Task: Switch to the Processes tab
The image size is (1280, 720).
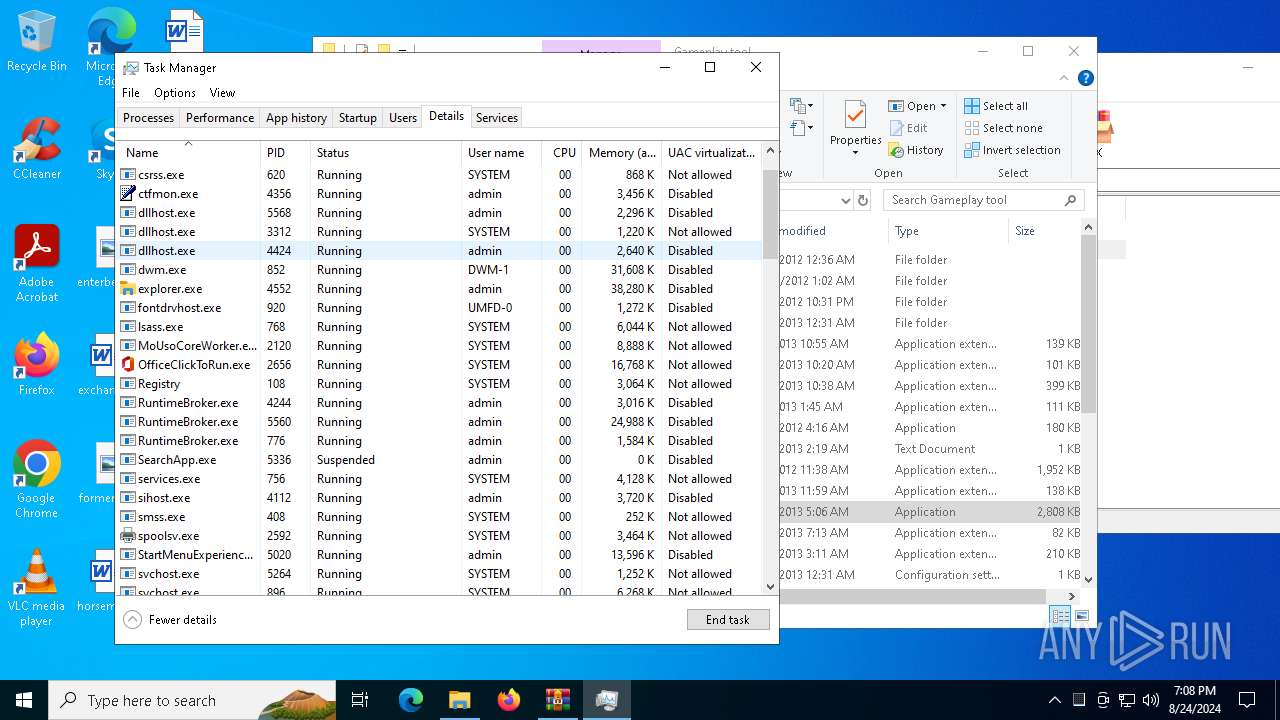Action: point(148,118)
